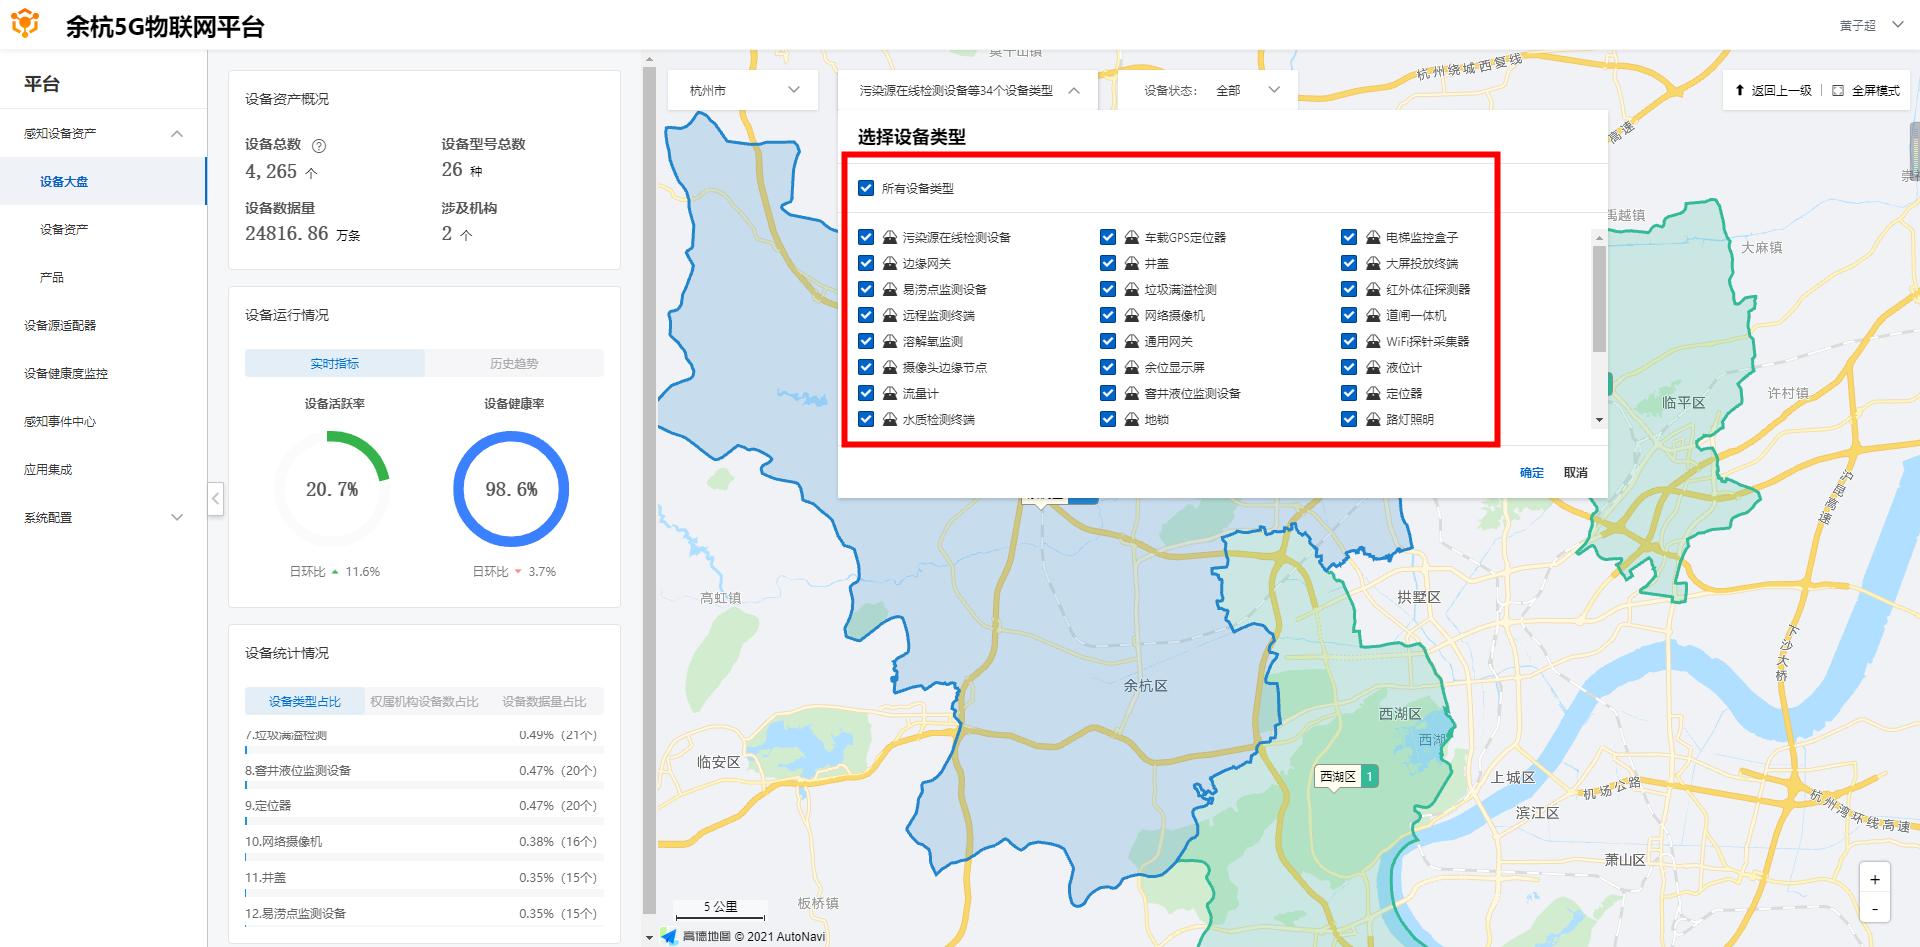This screenshot has height=947, width=1920.
Task: Collapse the left panel with the arrow handle
Action: (x=215, y=498)
